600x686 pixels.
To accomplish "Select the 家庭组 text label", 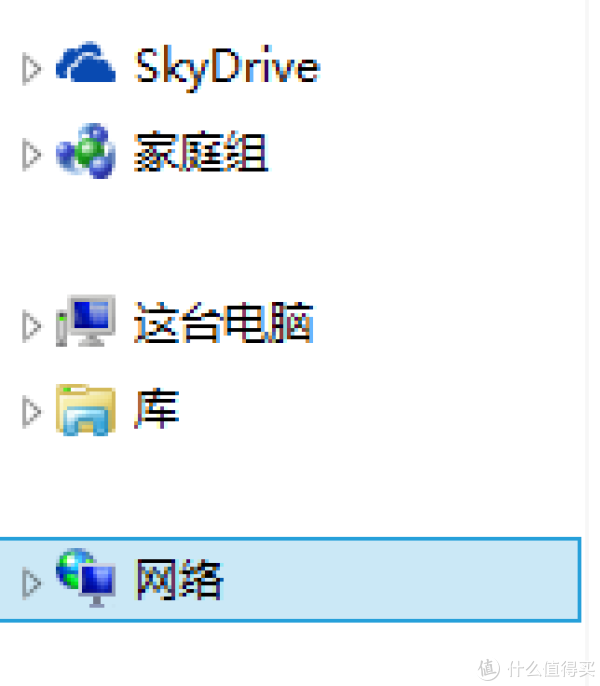I will pyautogui.click(x=201, y=151).
